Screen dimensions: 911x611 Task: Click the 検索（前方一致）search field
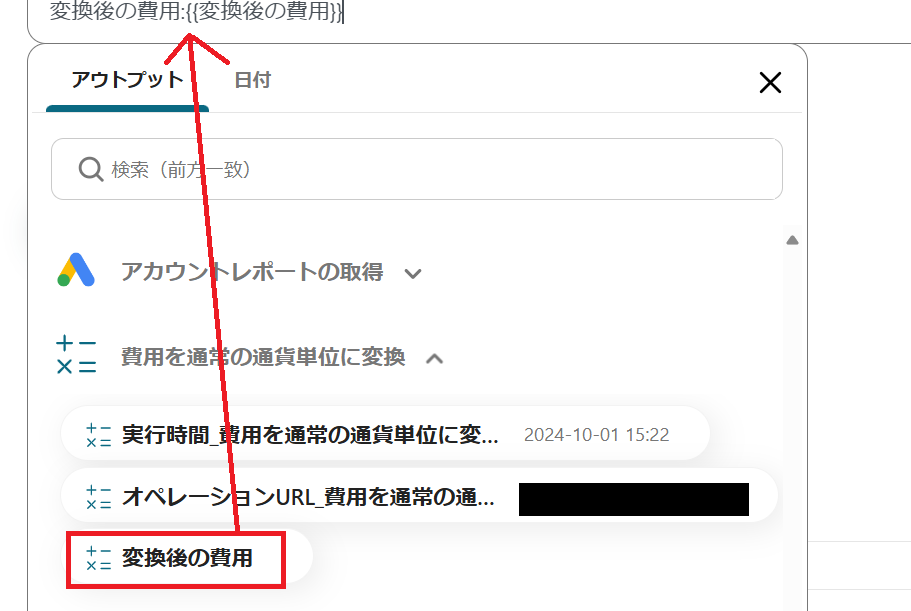pyautogui.click(x=417, y=169)
